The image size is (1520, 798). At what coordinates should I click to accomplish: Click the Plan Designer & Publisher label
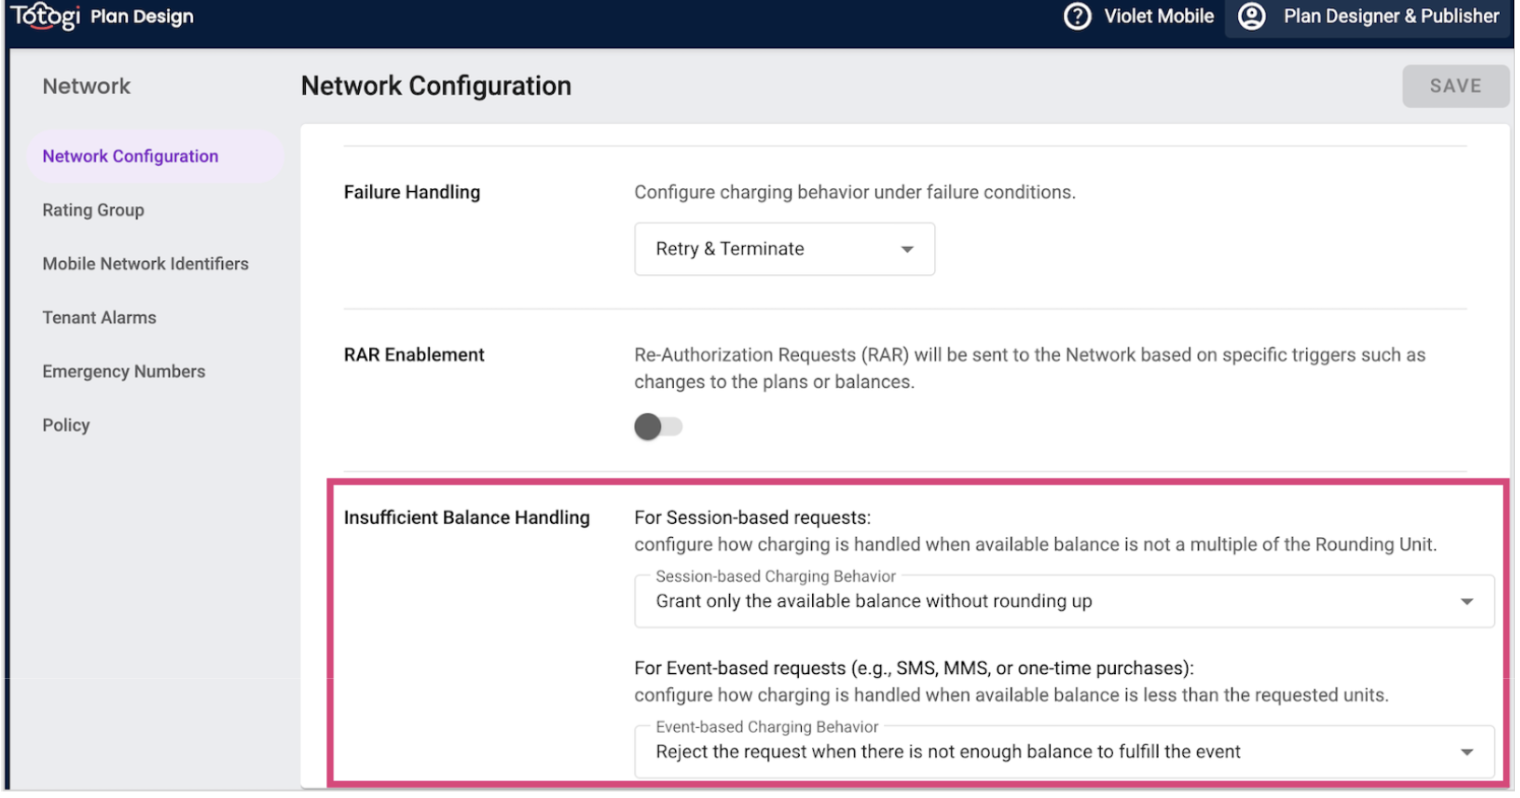click(1390, 16)
